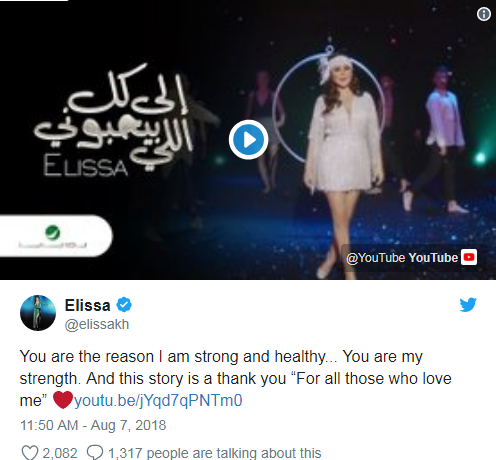Open the youtu.be/jYqd7qPNTm0 link
This screenshot has width=496, height=460.
coord(158,400)
